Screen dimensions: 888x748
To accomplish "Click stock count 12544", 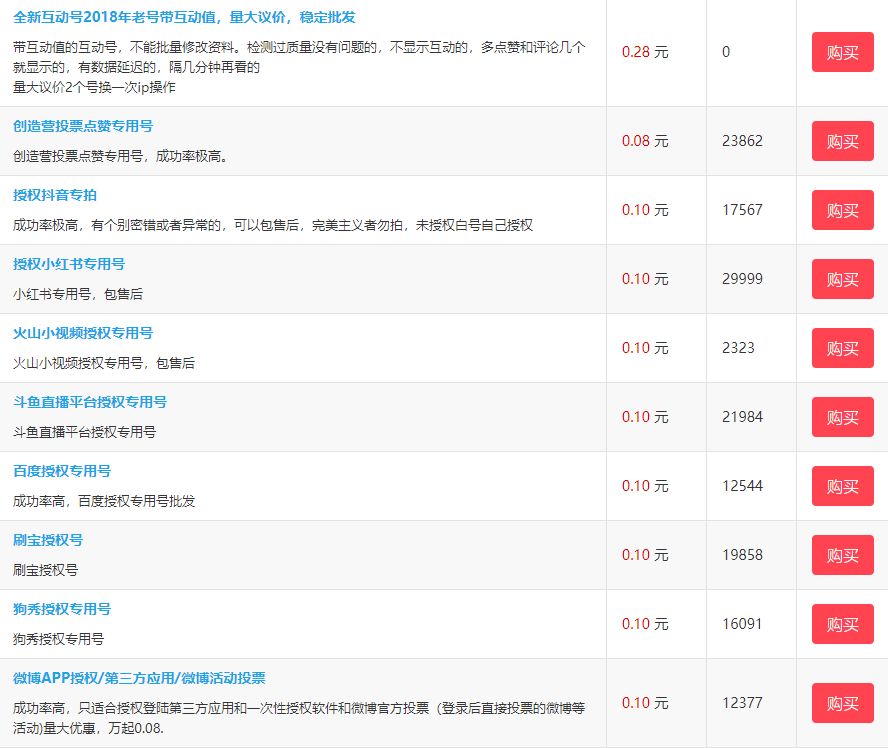I will tap(742, 486).
